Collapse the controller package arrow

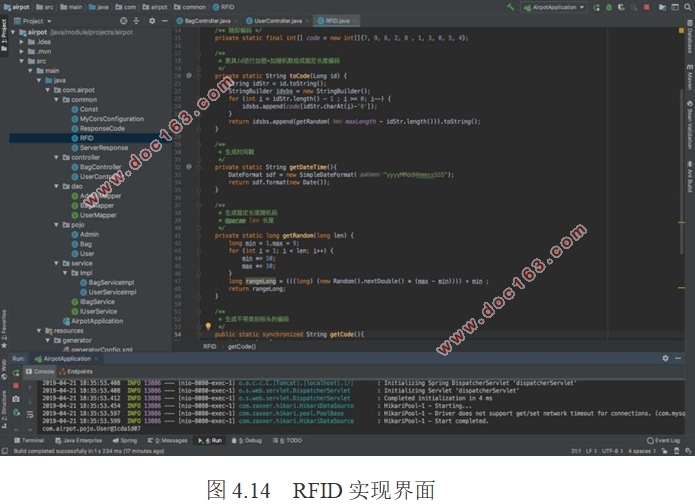56,157
